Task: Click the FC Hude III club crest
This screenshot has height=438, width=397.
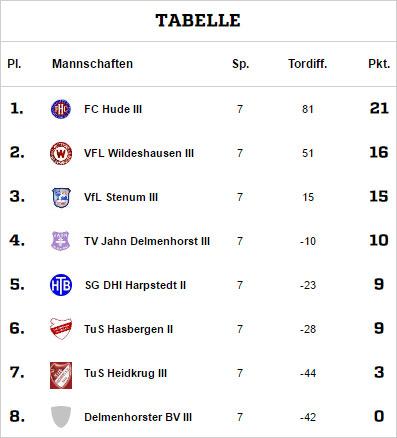Action: tap(61, 109)
